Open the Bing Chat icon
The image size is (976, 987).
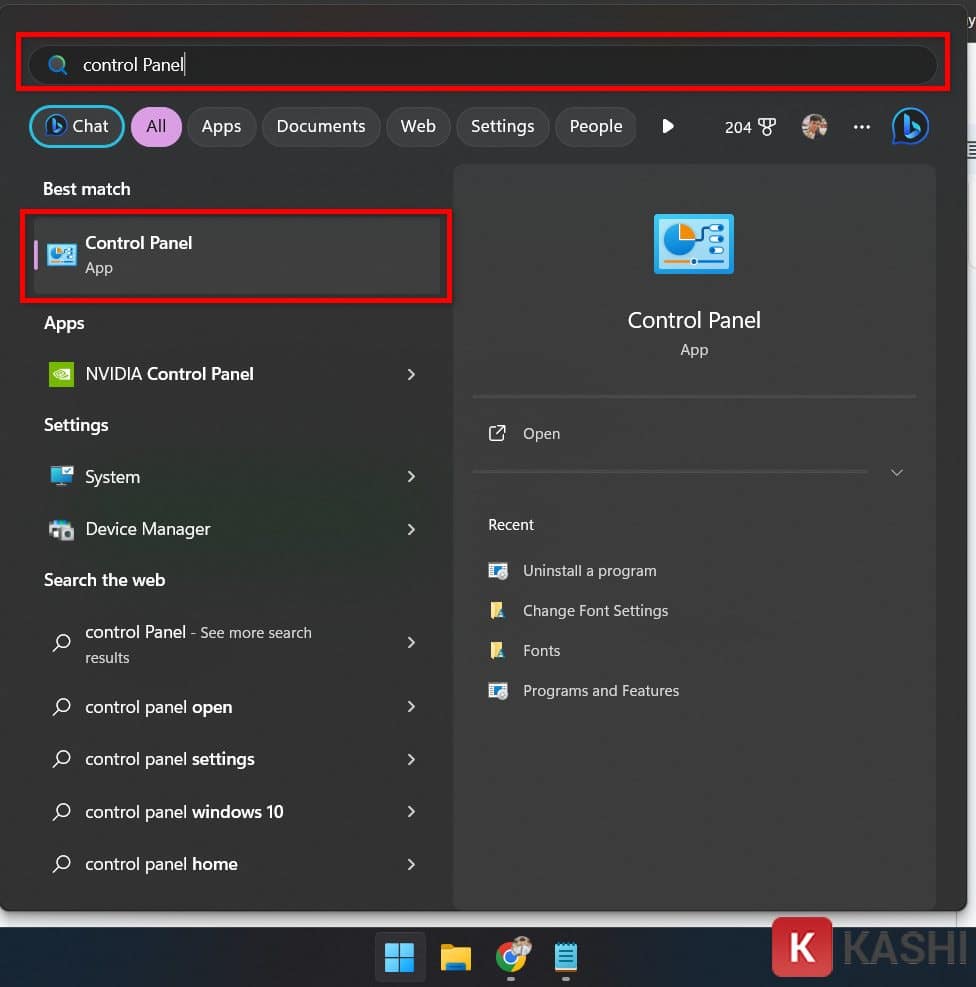click(909, 126)
